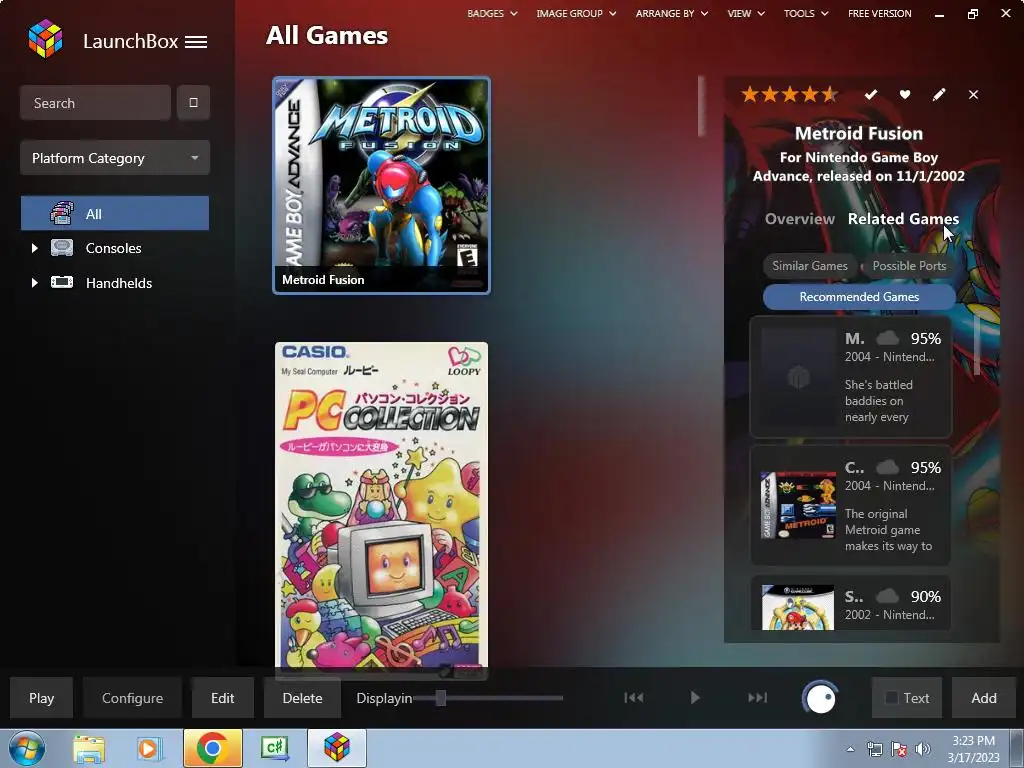Click the Handhelds category icon
This screenshot has height=768, width=1024.
(62, 282)
